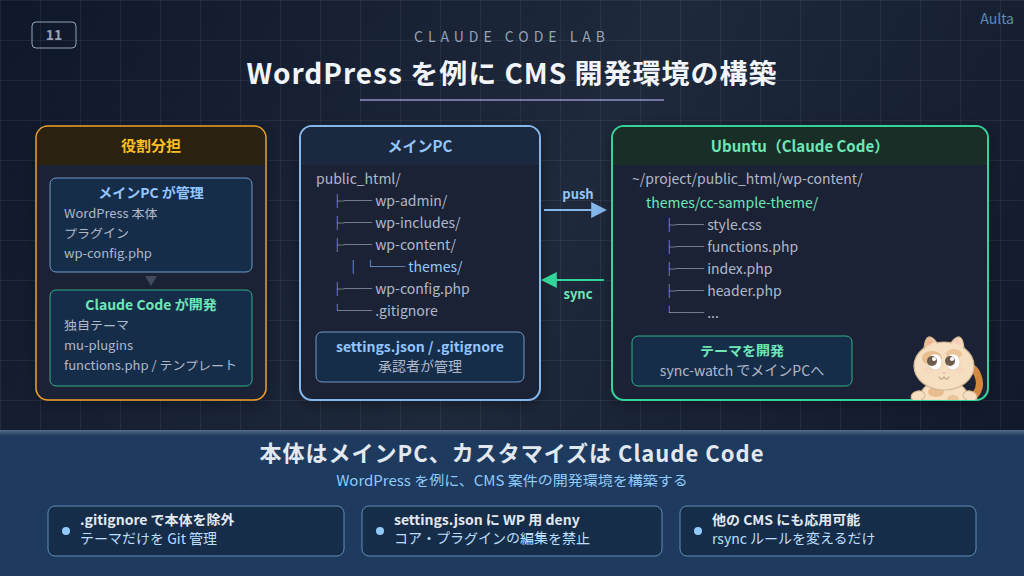This screenshot has height=576, width=1024.
Task: Click the blue push arrow
Action: [575, 210]
